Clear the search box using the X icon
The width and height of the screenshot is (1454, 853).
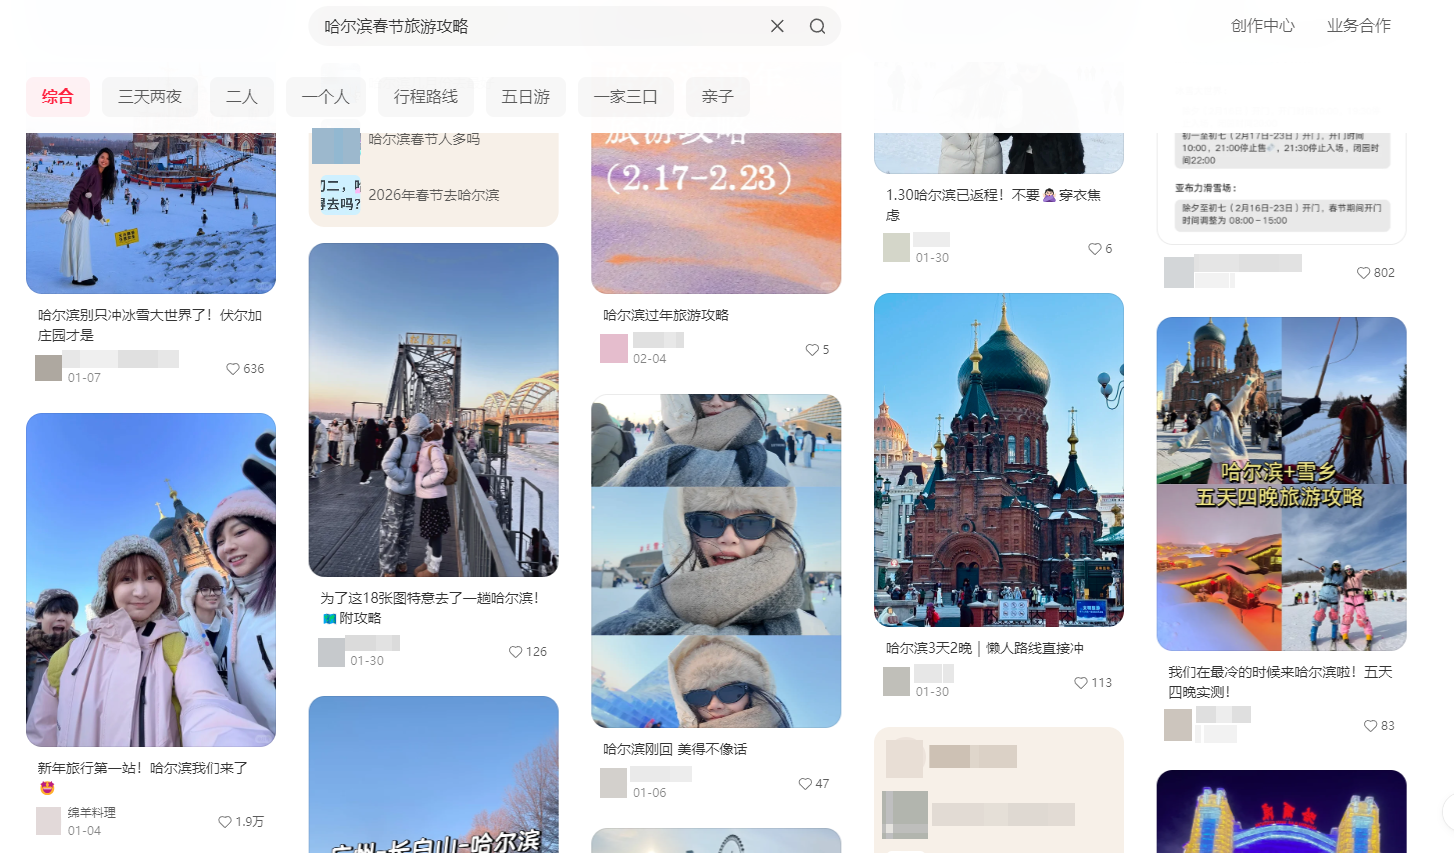tap(777, 26)
